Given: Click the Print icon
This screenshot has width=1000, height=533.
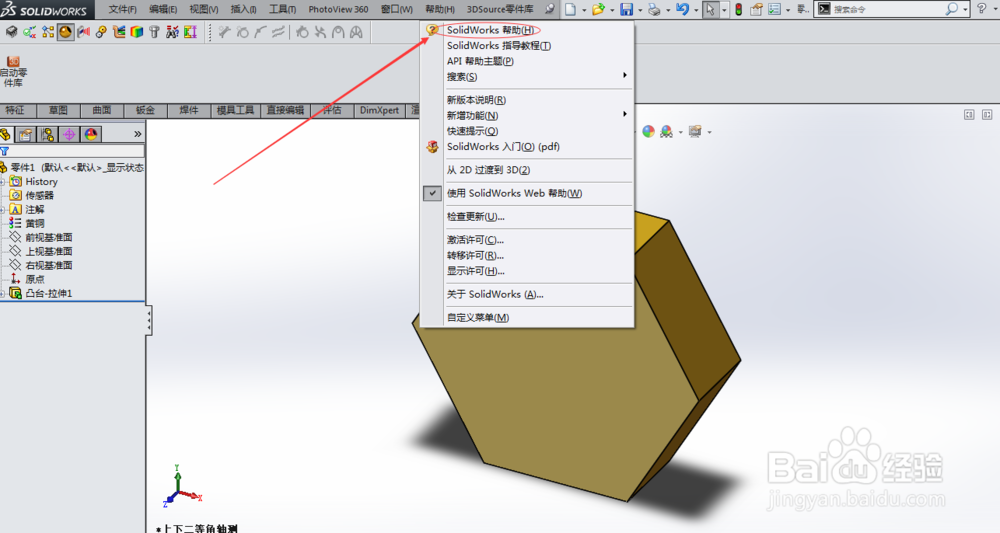Looking at the screenshot, I should point(654,9).
